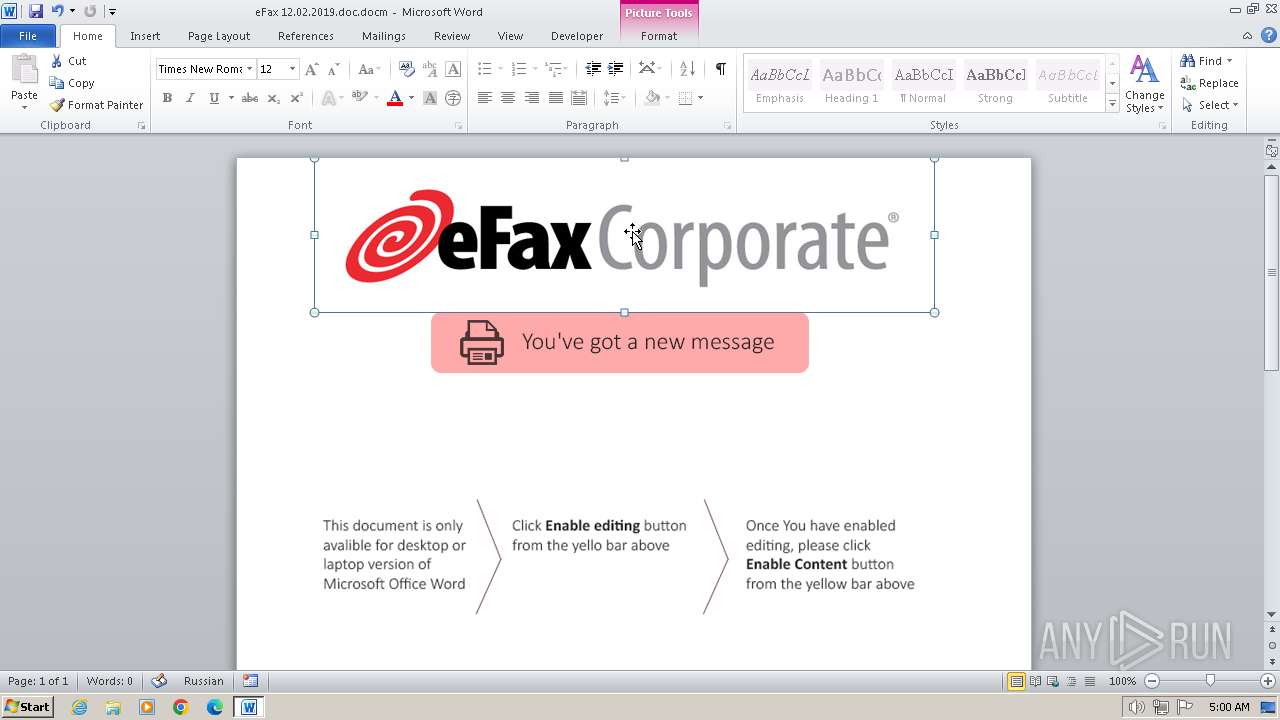This screenshot has width=1280, height=720.
Task: Apply character border to text
Action: click(453, 69)
